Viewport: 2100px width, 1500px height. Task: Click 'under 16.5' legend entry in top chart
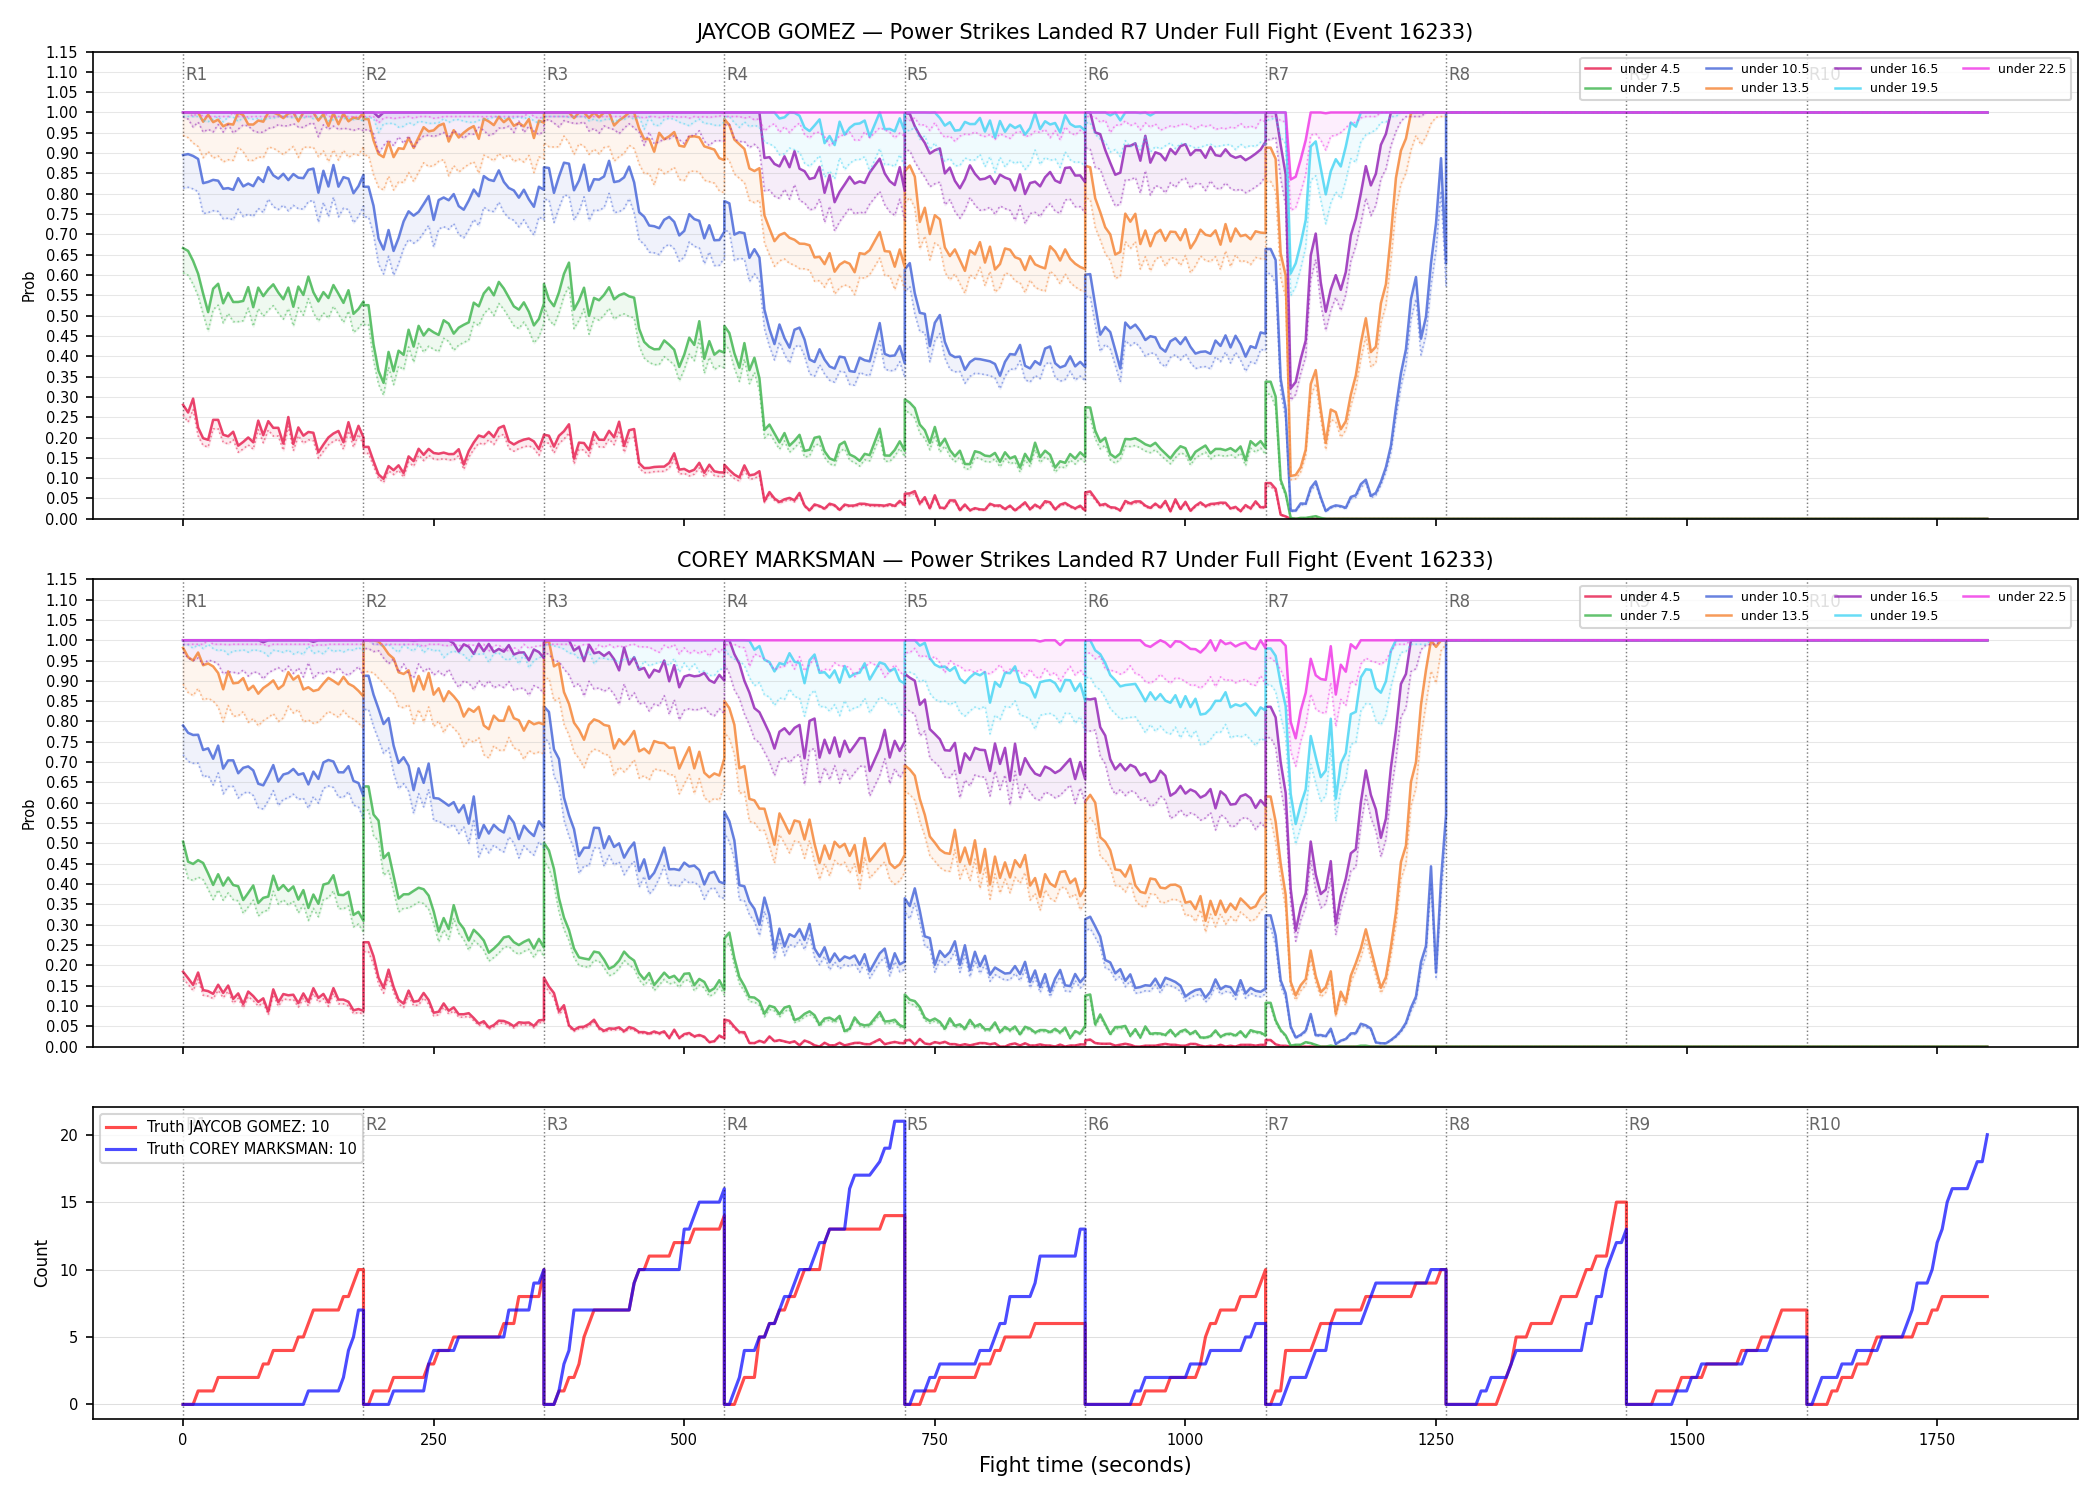point(1886,69)
